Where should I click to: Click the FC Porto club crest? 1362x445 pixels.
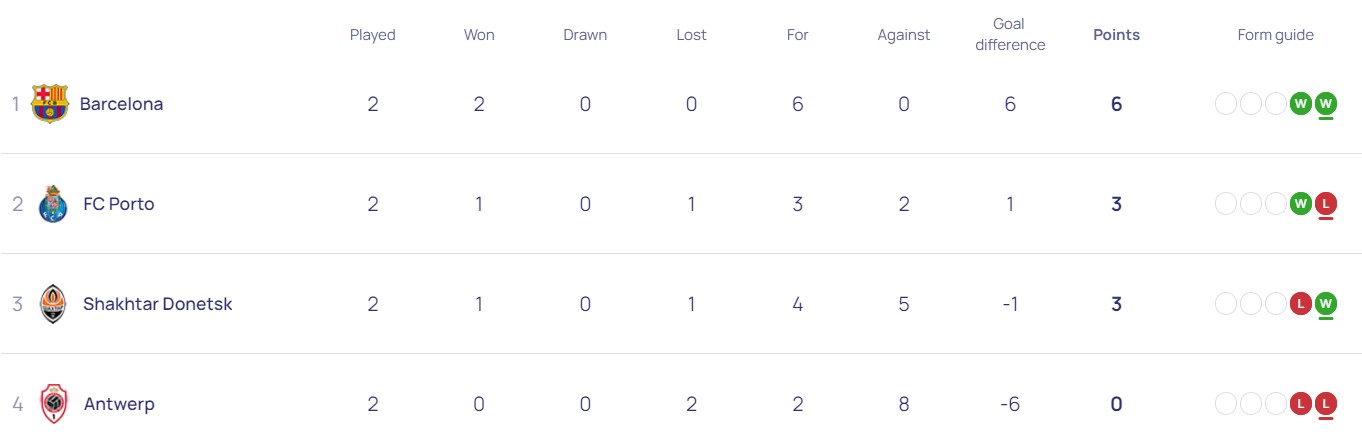pyautogui.click(x=52, y=204)
